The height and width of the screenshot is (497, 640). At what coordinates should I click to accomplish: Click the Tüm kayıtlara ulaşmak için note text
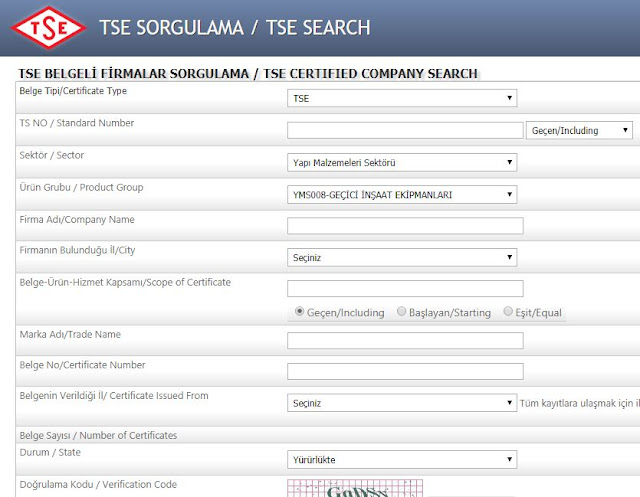580,403
